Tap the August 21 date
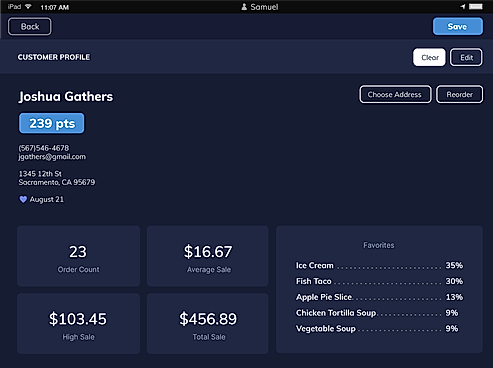The height and width of the screenshot is (368, 493). pyautogui.click(x=47, y=199)
